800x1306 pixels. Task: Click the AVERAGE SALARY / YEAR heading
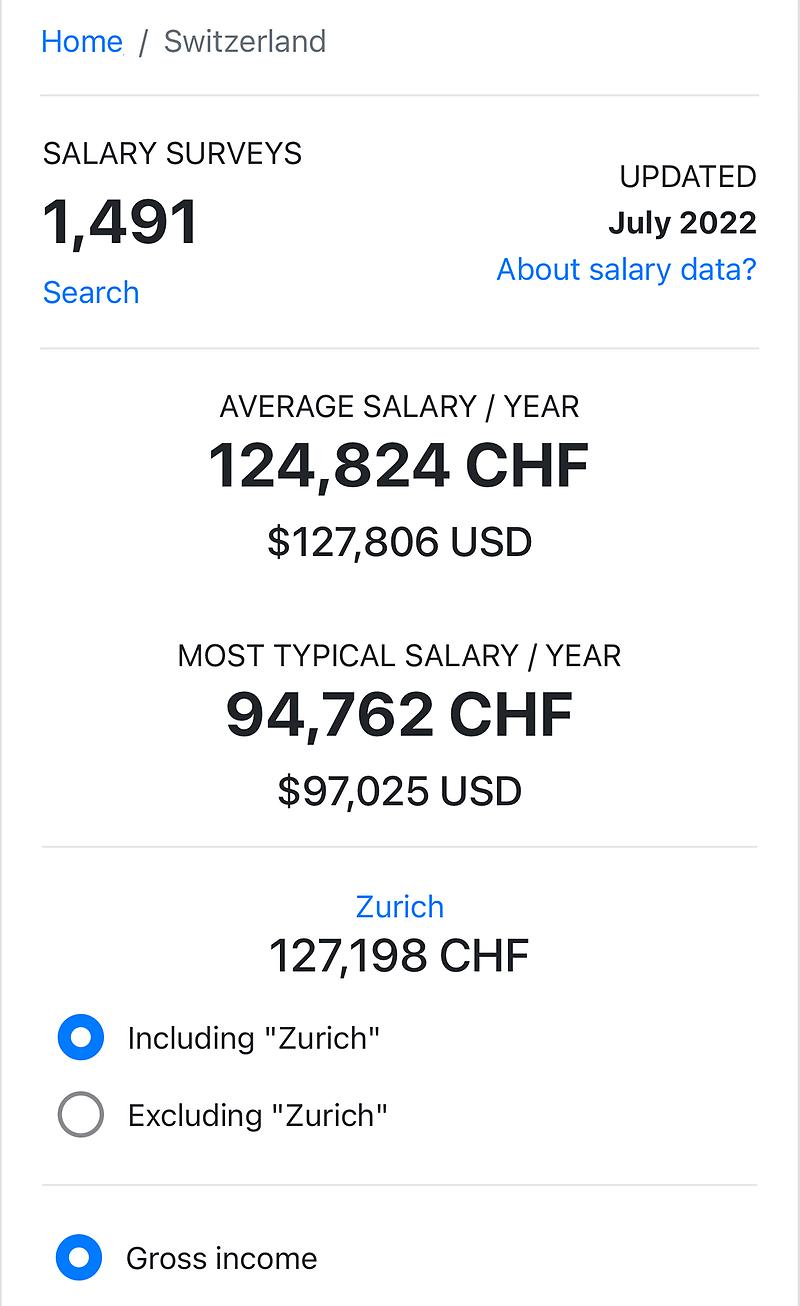click(x=400, y=407)
